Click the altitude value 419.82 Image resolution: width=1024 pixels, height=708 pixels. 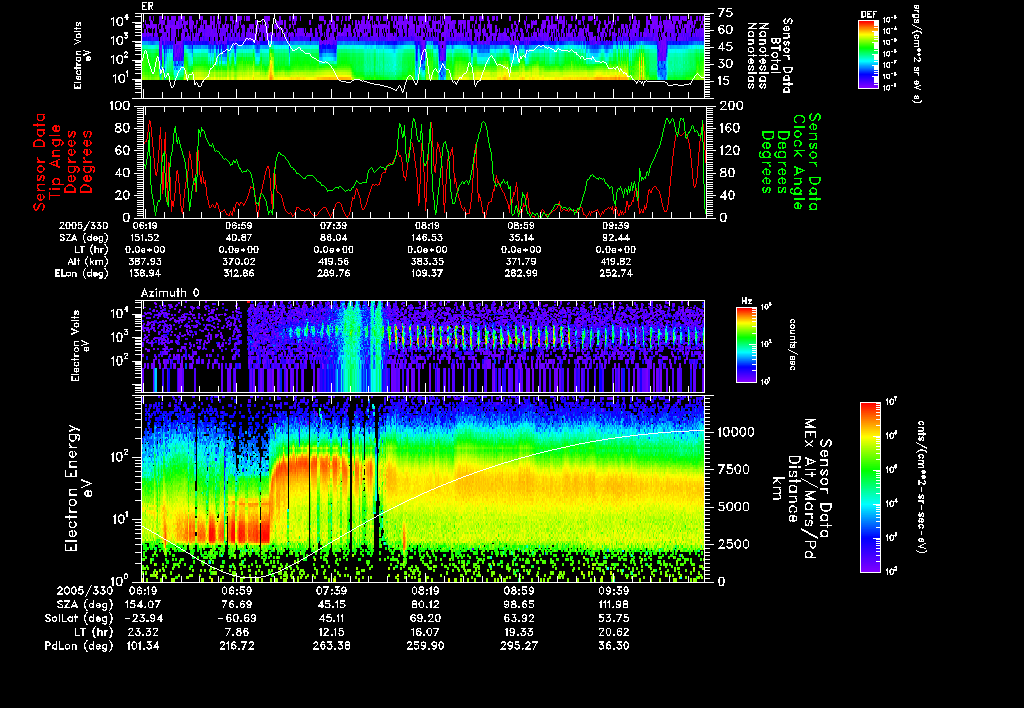pyautogui.click(x=615, y=261)
